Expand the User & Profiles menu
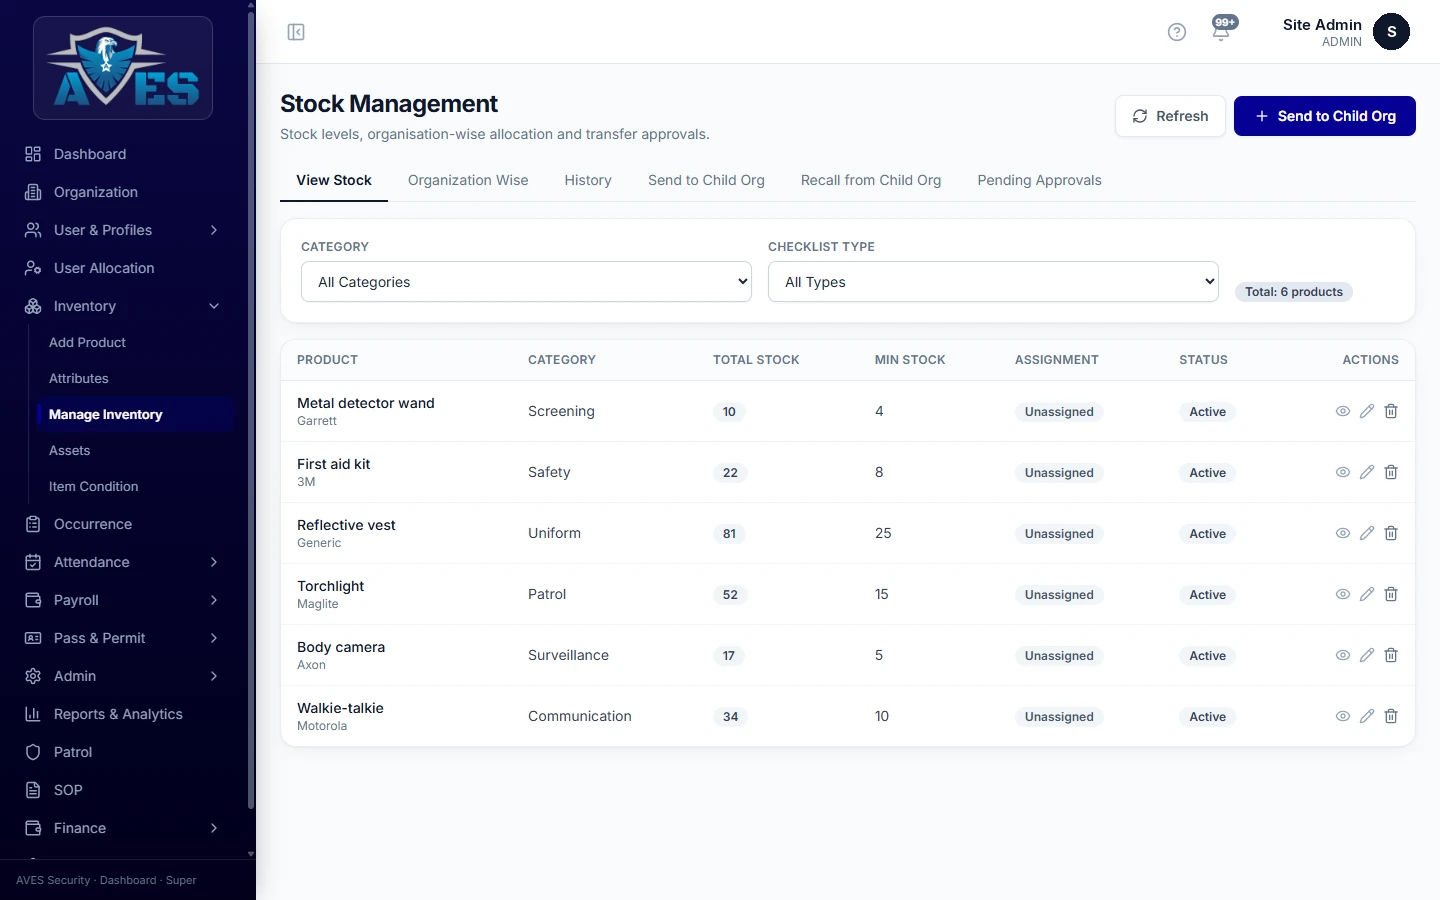Viewport: 1440px width, 900px height. pos(123,230)
